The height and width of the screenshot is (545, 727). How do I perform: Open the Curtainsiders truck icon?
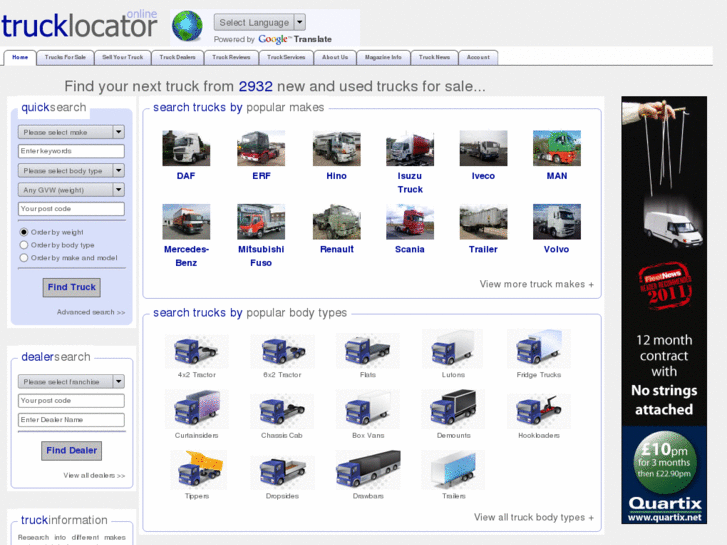(x=197, y=409)
